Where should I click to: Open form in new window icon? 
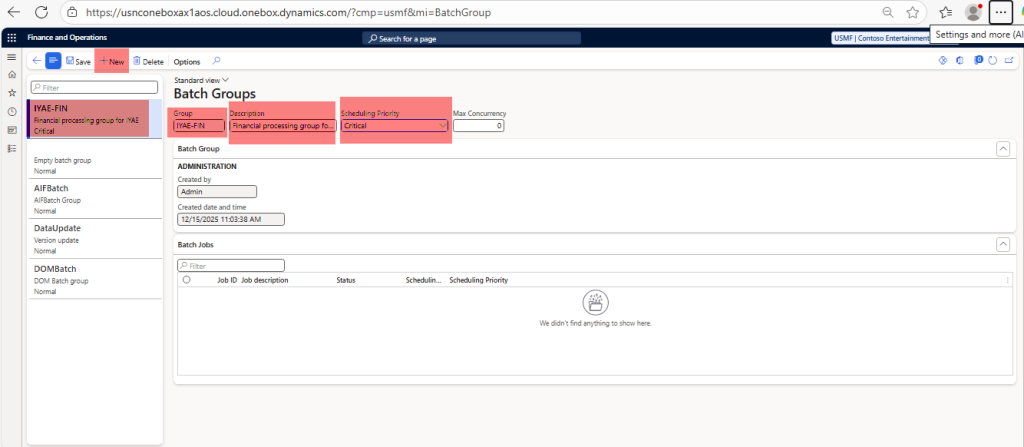coord(1008,61)
